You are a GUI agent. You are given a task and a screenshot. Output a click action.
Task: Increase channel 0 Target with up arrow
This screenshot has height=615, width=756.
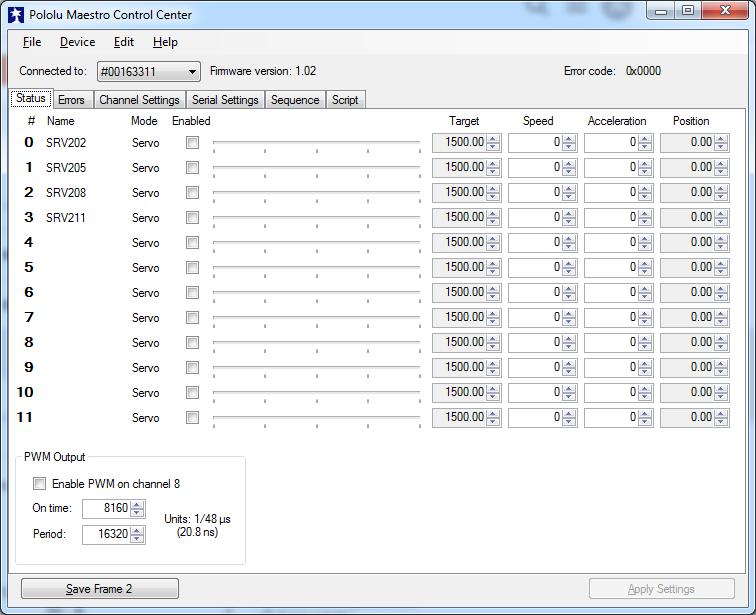pyautogui.click(x=493, y=138)
